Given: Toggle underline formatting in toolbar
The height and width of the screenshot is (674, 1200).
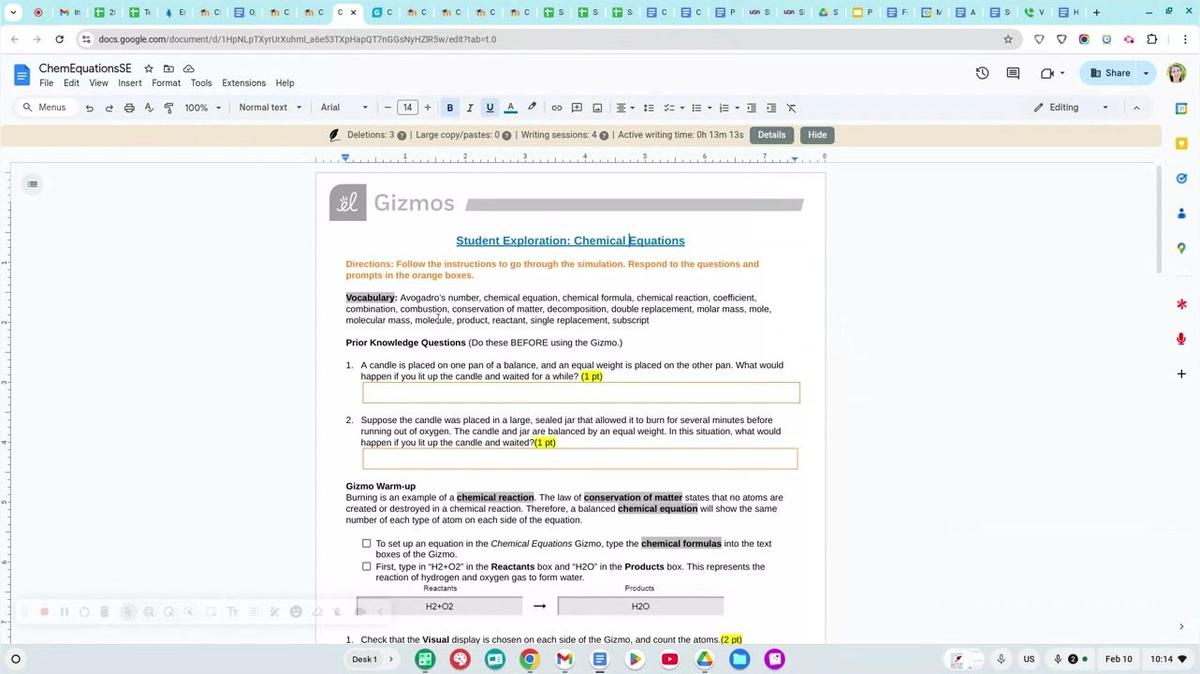Looking at the screenshot, I should (490, 108).
